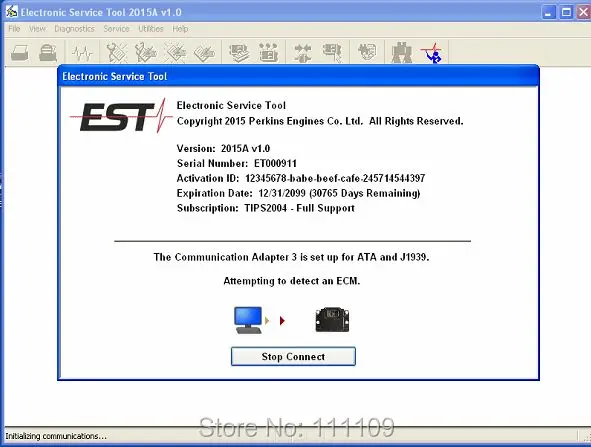Open Logged Diagnostic Codes toolbar icon
The image size is (591, 447).
click(x=145, y=52)
